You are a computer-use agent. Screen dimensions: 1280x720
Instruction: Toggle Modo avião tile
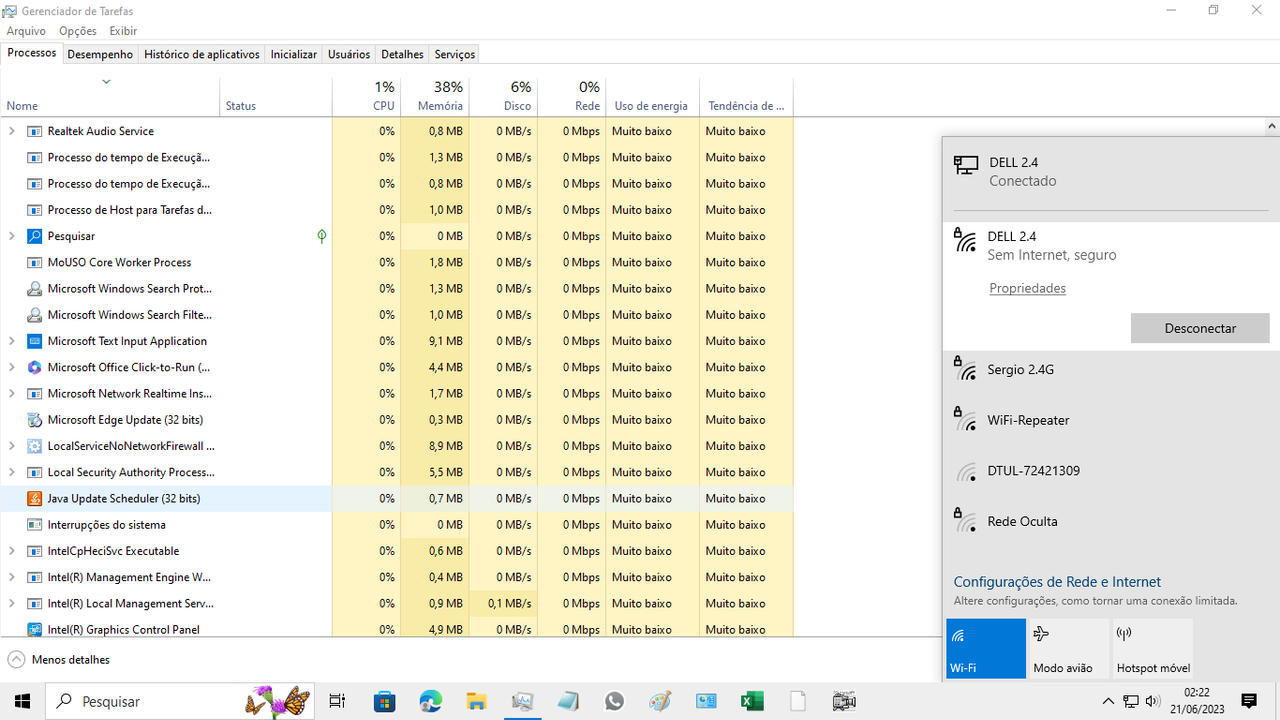(1069, 649)
